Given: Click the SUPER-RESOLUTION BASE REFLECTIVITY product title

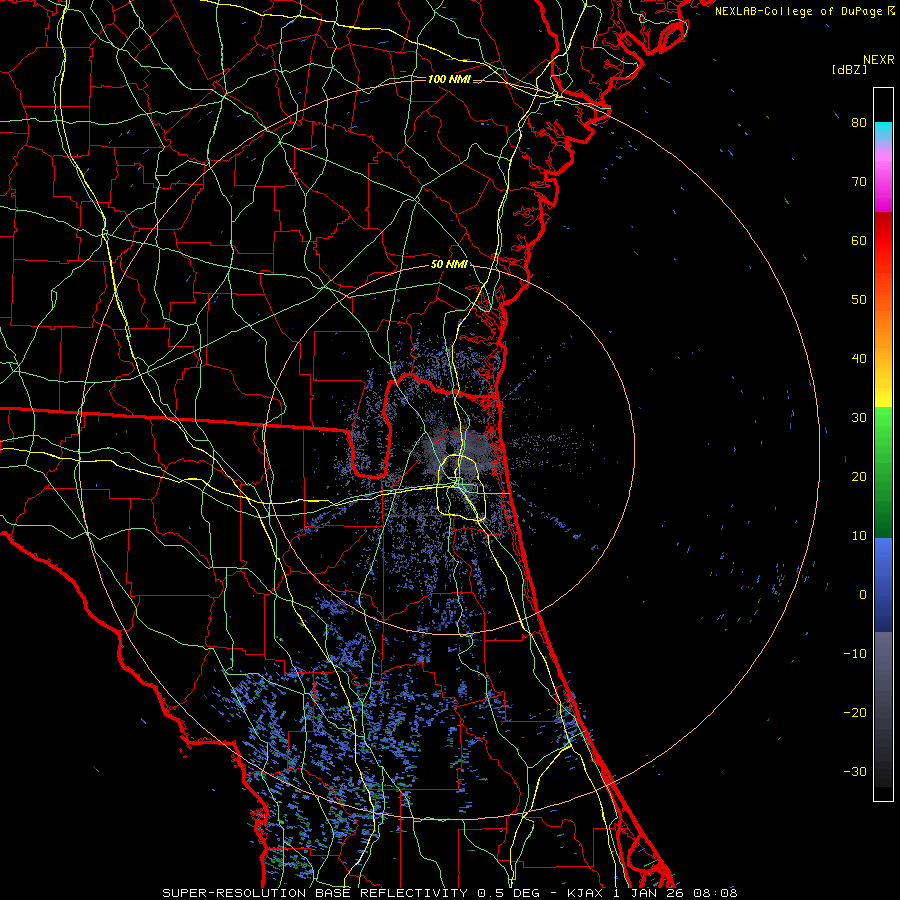Looking at the screenshot, I should [315, 893].
